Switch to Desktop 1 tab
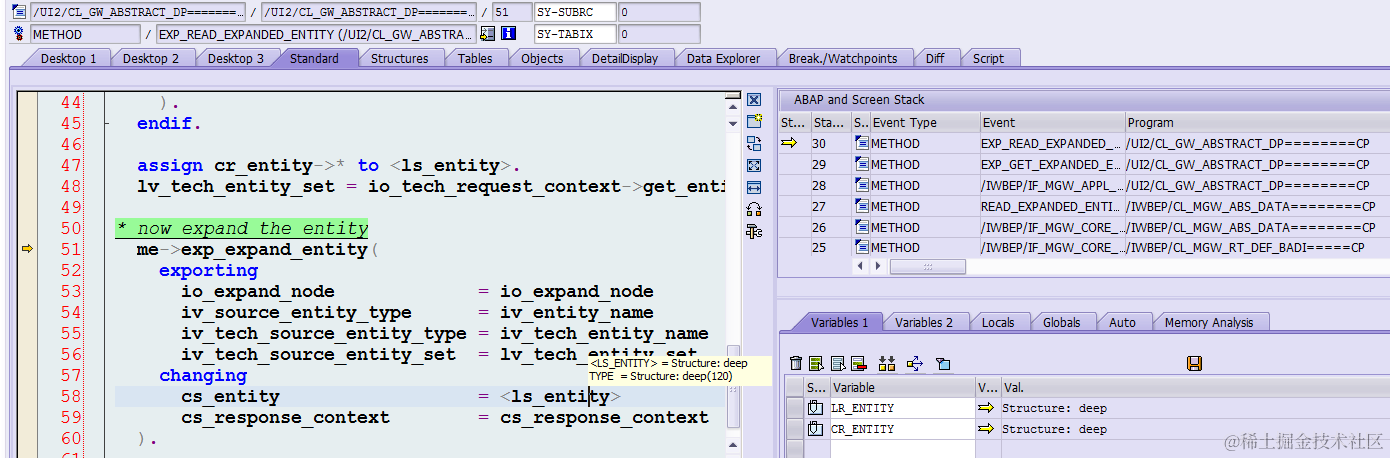Screen dimensions: 1390x458 pyautogui.click(x=69, y=58)
